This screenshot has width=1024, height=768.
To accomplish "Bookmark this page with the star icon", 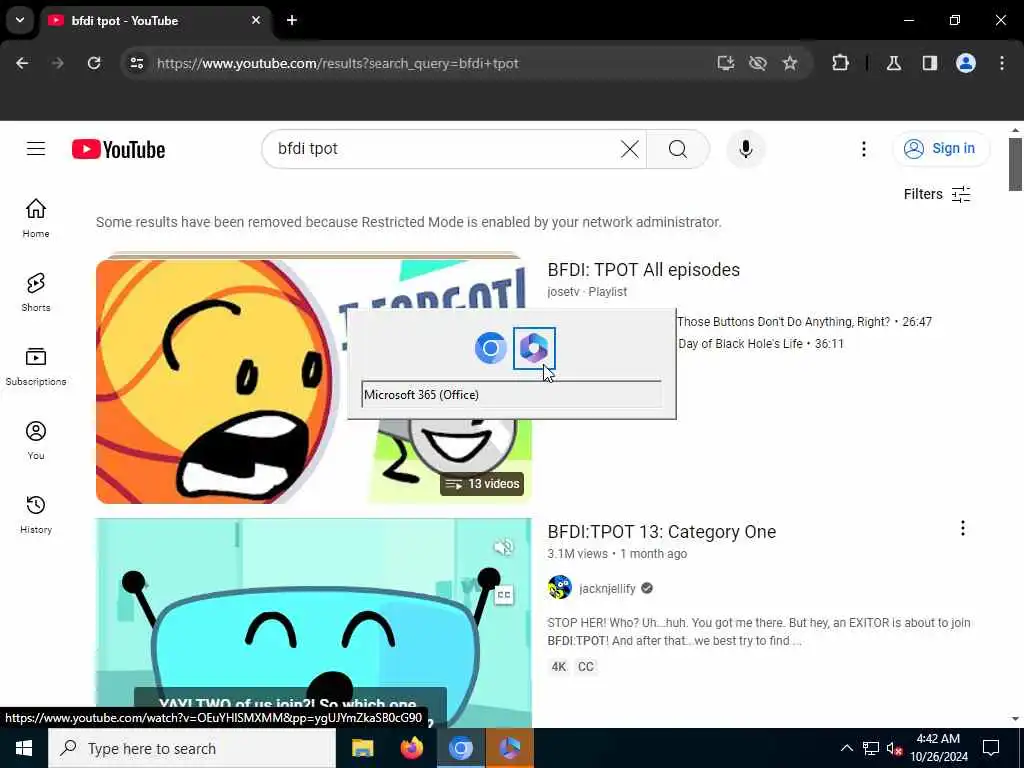I will [x=790, y=63].
